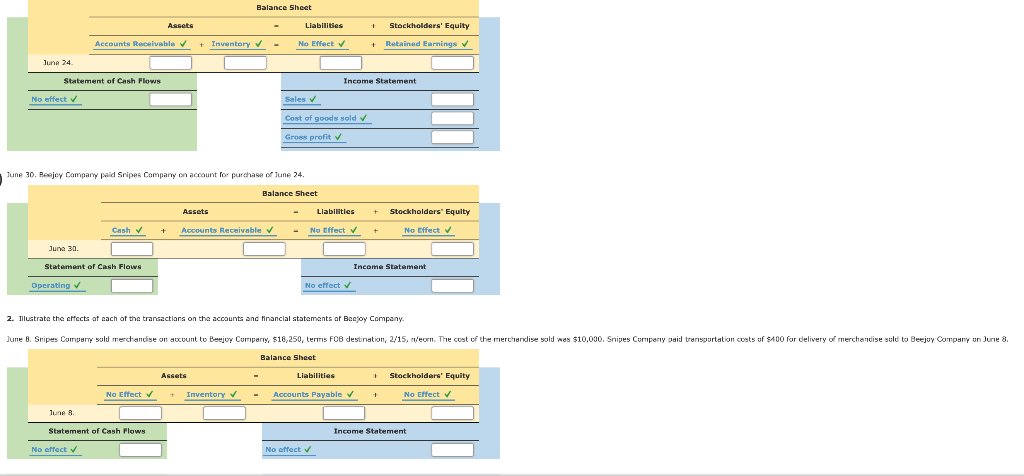Open the Operating cash flows dropdown
The image size is (1024, 476).
point(57,286)
